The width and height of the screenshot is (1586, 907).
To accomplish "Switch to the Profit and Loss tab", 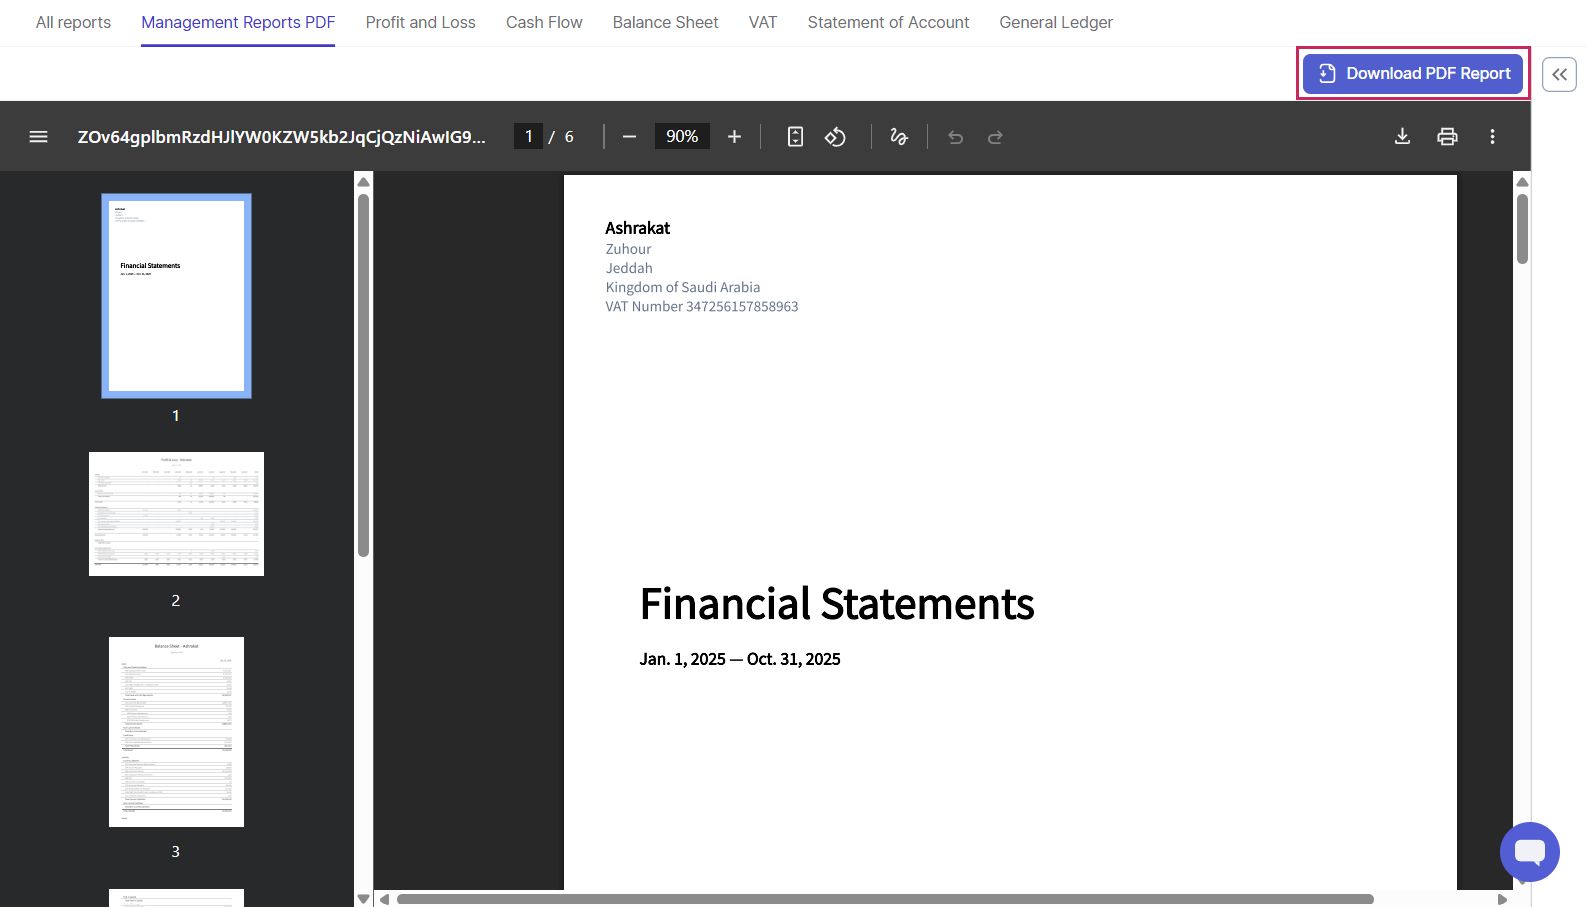I will click(x=420, y=22).
